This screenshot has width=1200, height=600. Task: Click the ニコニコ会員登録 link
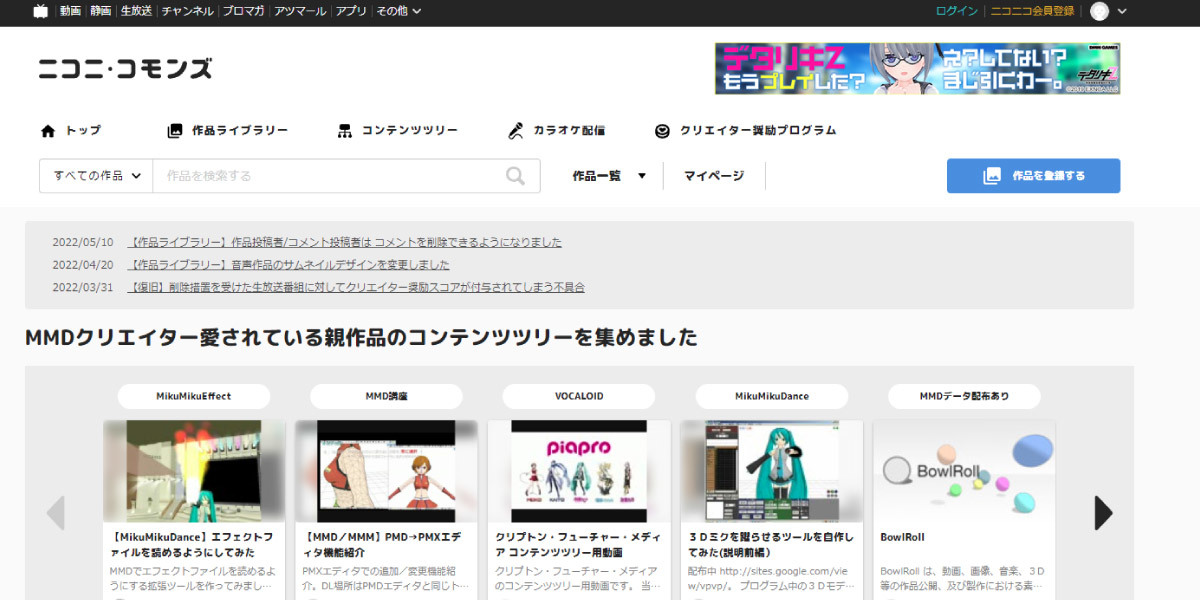[x=1032, y=11]
